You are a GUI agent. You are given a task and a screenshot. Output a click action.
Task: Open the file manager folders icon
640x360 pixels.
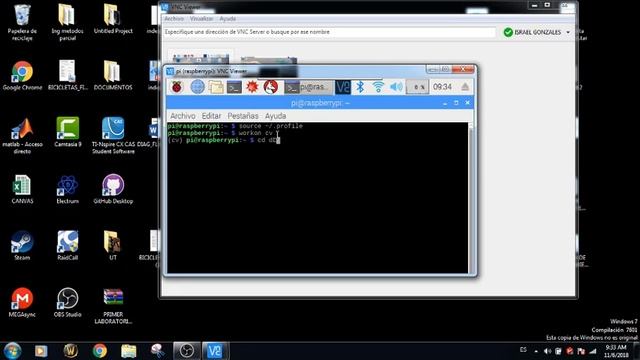216,87
